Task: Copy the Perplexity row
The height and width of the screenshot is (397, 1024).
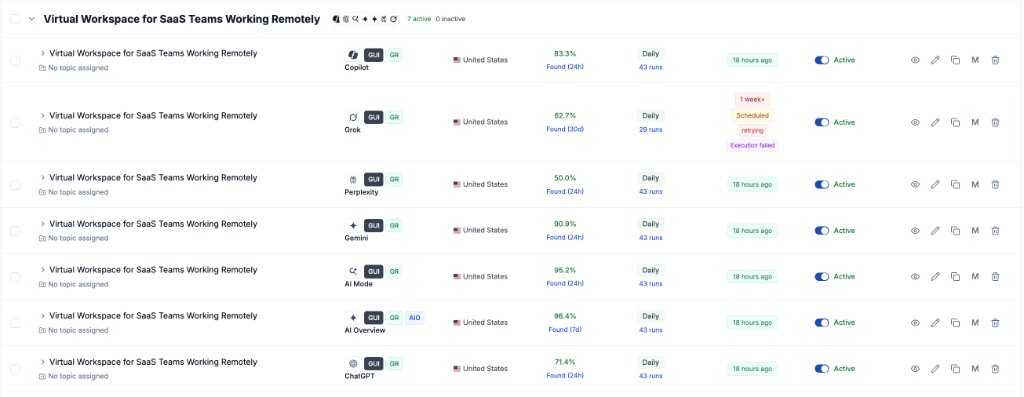Action: coord(955,185)
